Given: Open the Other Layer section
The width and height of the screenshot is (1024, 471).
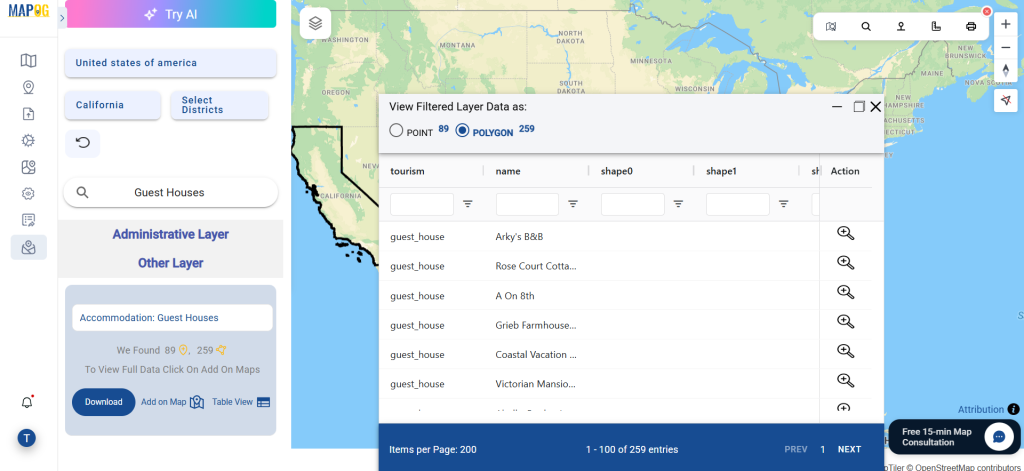Looking at the screenshot, I should (x=170, y=263).
